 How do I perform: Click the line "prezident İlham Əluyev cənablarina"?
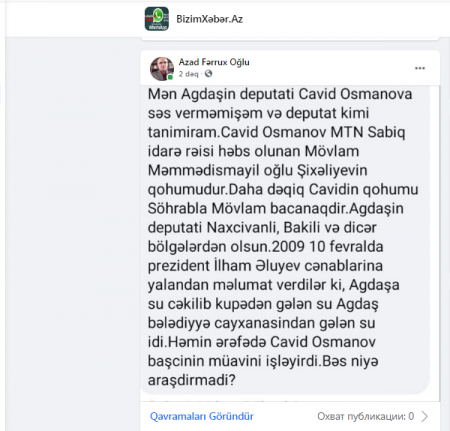point(265,266)
